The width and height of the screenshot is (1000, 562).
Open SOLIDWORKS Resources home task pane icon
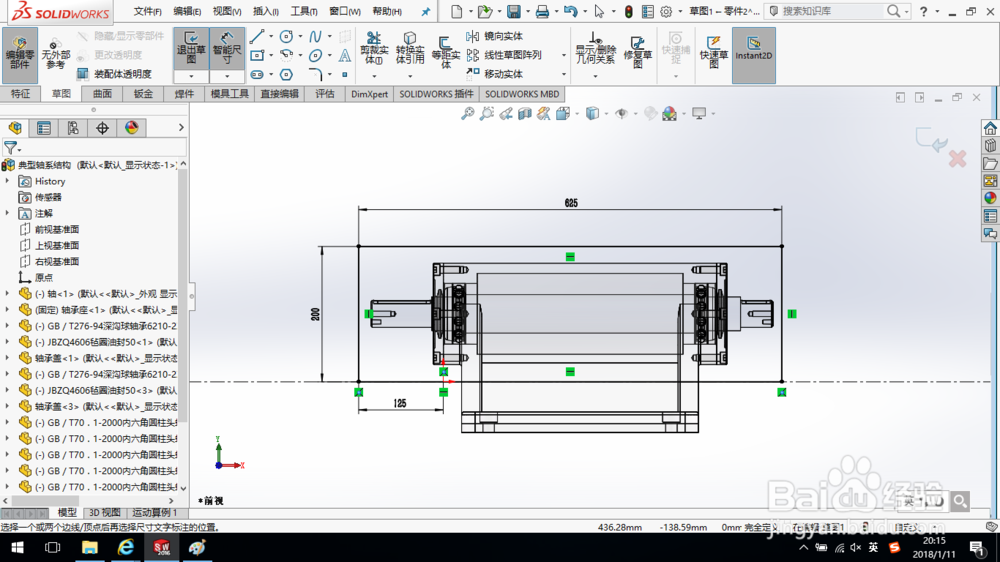tap(990, 128)
